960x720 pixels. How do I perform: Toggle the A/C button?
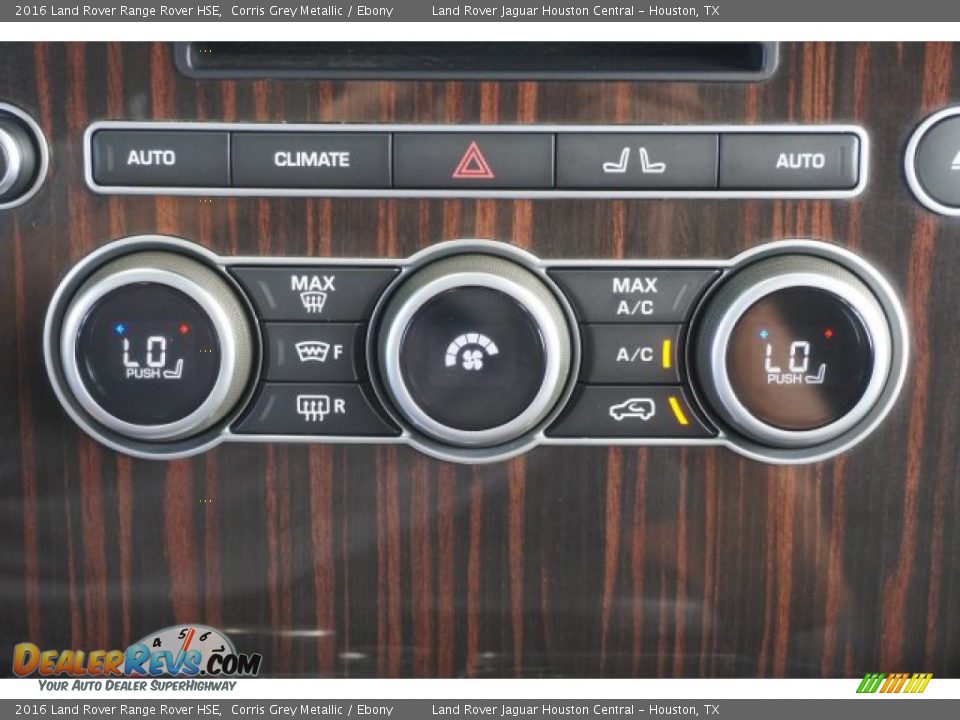(x=637, y=354)
